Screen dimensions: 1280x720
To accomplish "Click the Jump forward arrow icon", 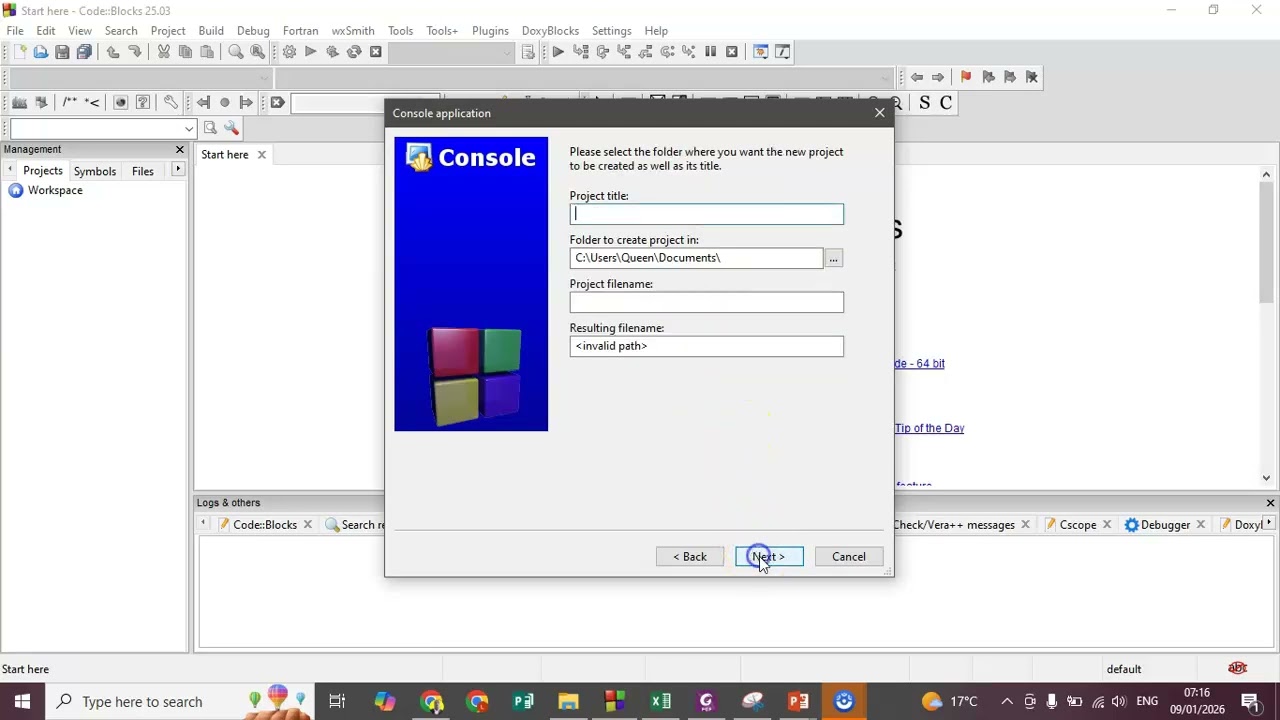I will tap(938, 77).
